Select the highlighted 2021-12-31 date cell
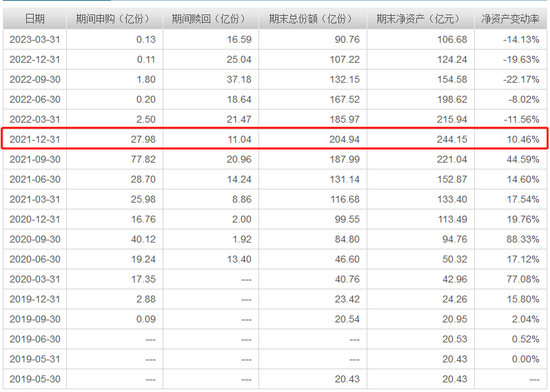This screenshot has width=550, height=392. pyautogui.click(x=35, y=139)
